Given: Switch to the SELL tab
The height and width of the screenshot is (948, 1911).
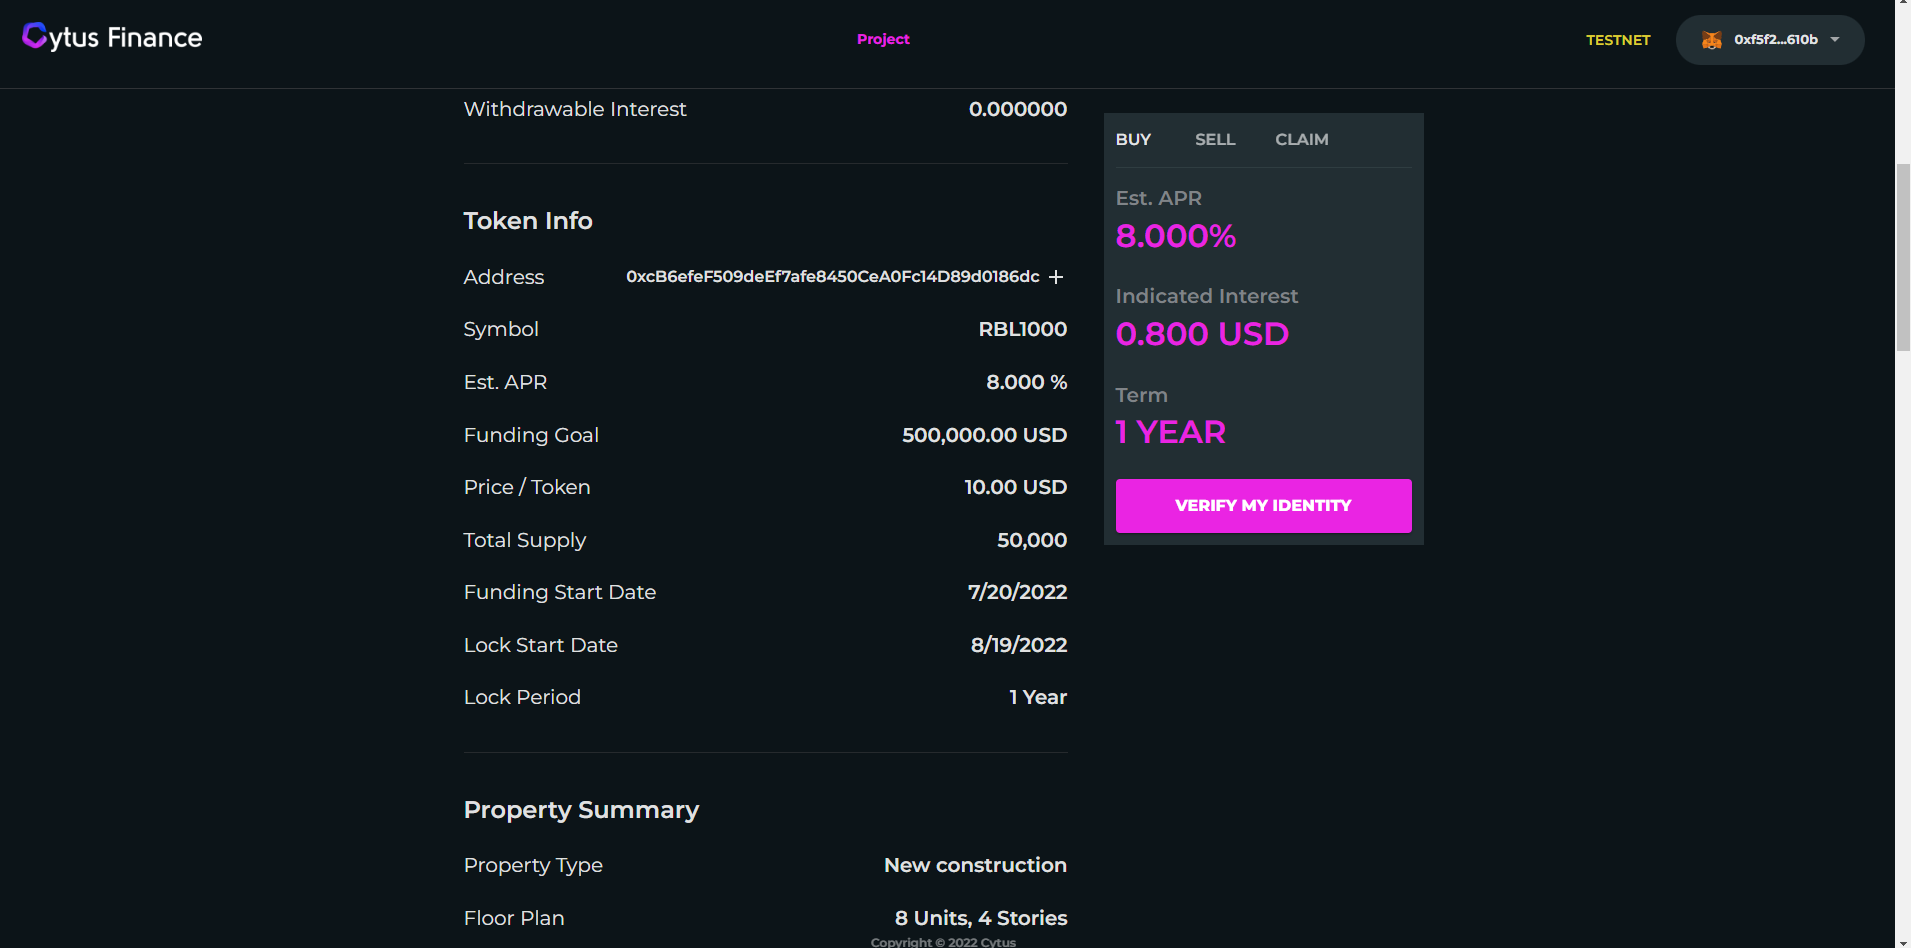Looking at the screenshot, I should pyautogui.click(x=1215, y=139).
